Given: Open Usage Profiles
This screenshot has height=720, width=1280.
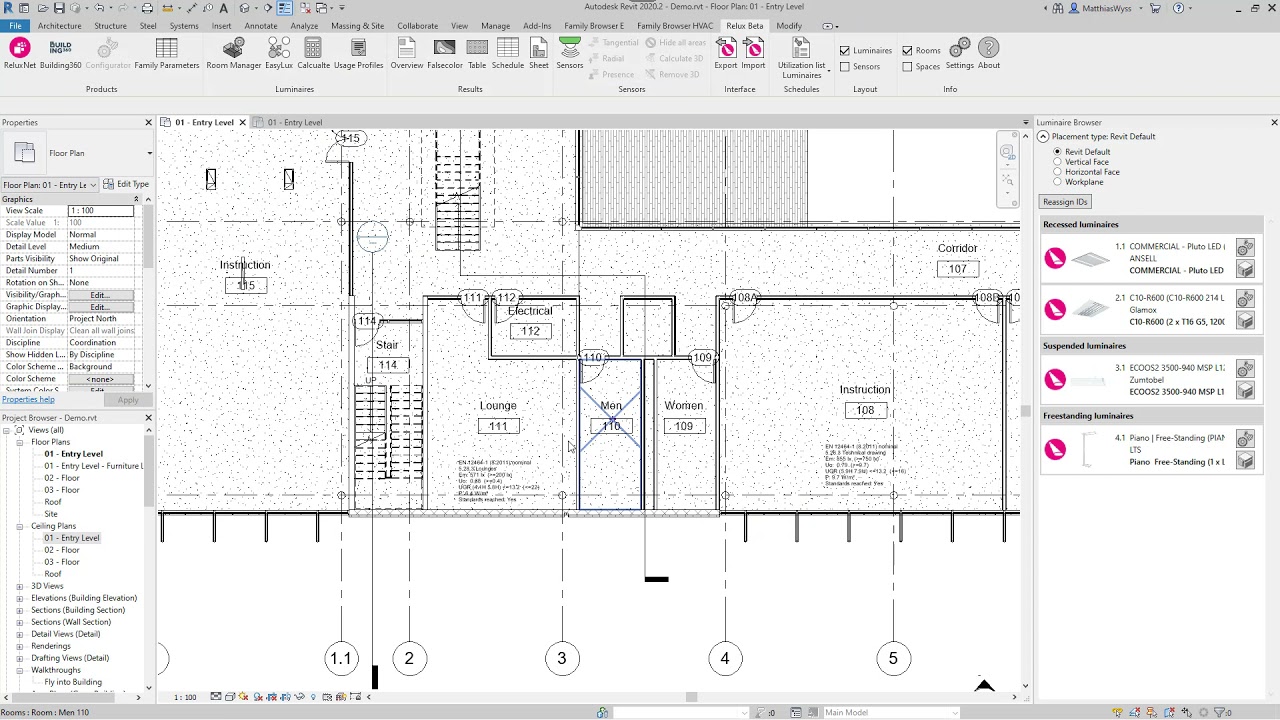Looking at the screenshot, I should [358, 54].
